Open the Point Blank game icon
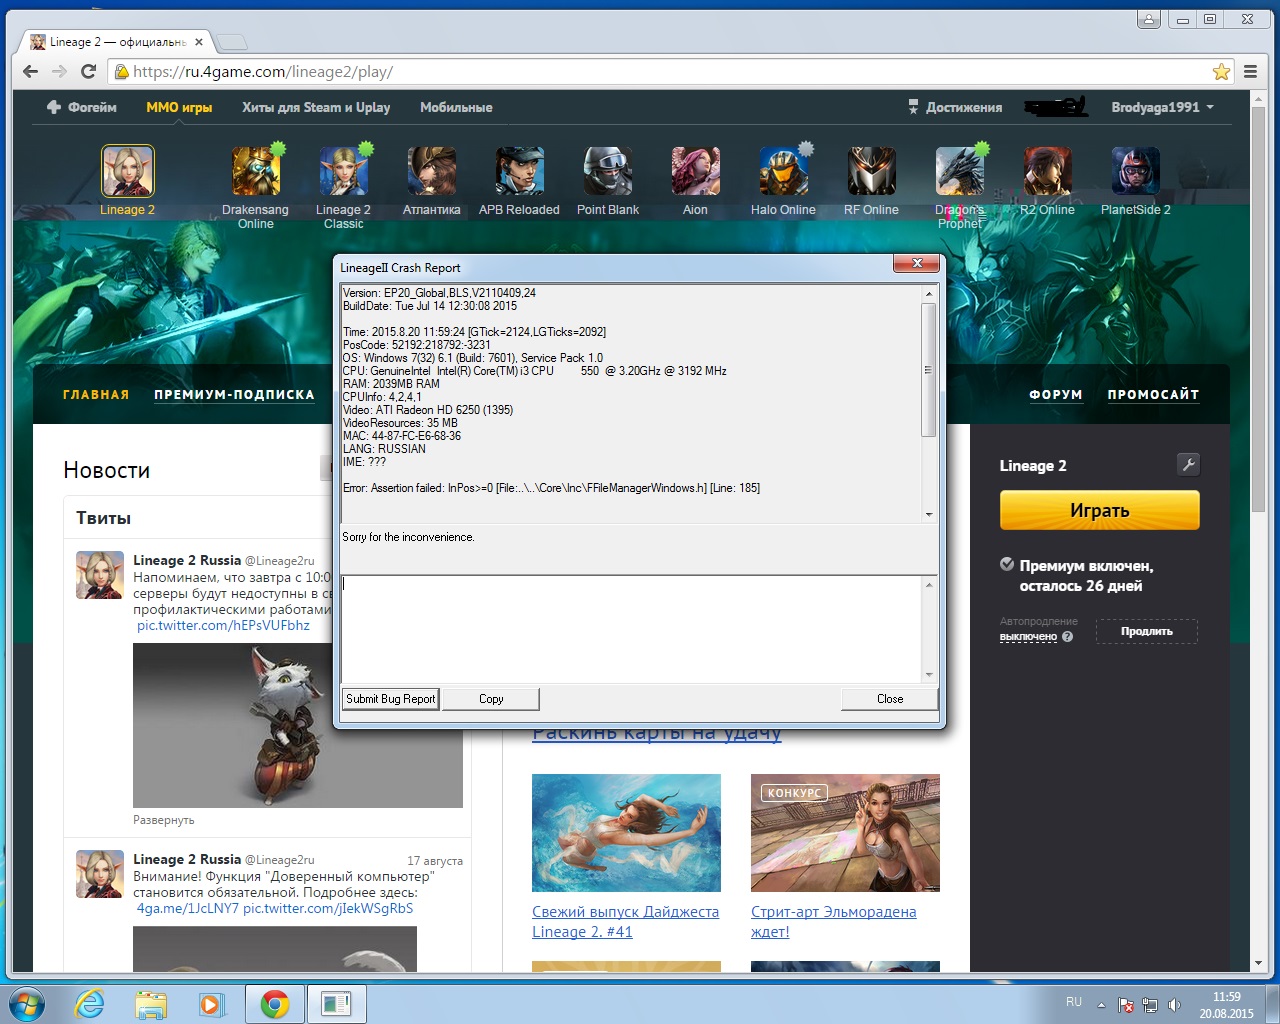1280x1024 pixels. pos(608,171)
